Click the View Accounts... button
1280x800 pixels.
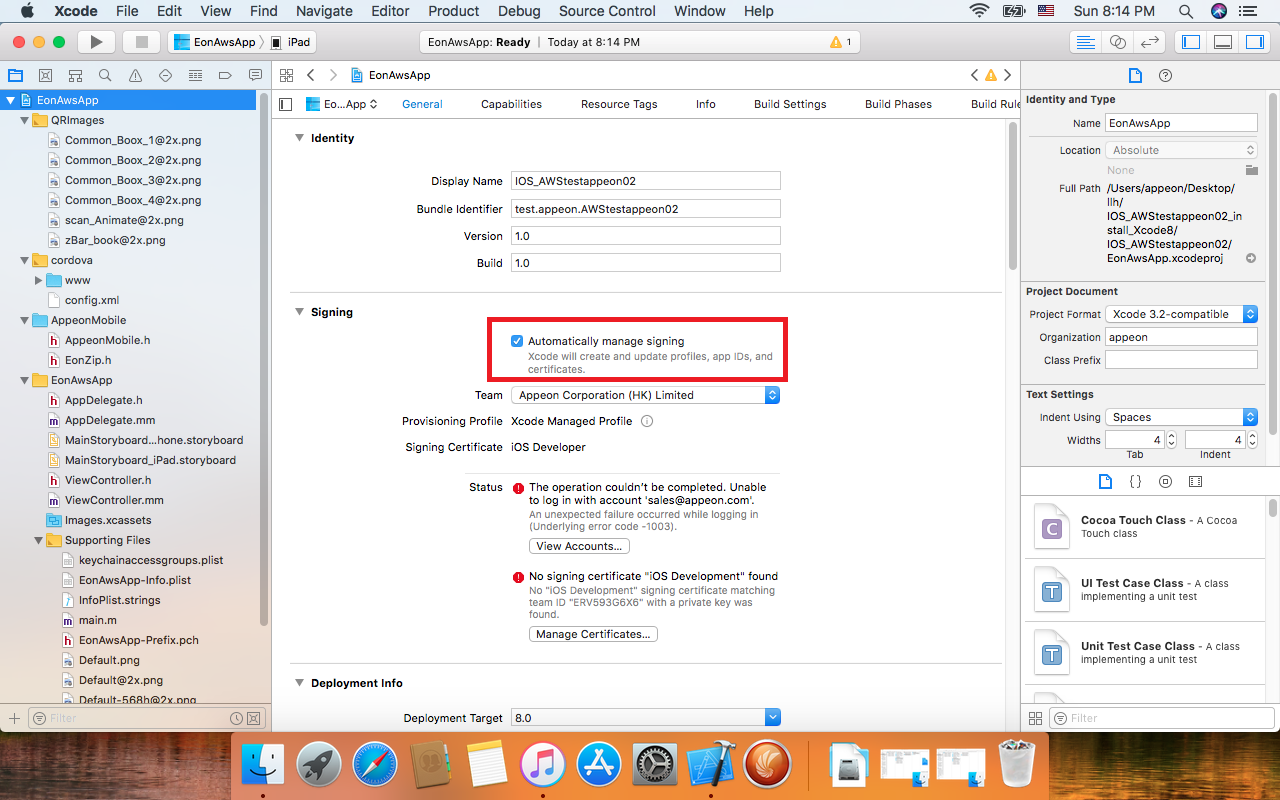pos(580,546)
